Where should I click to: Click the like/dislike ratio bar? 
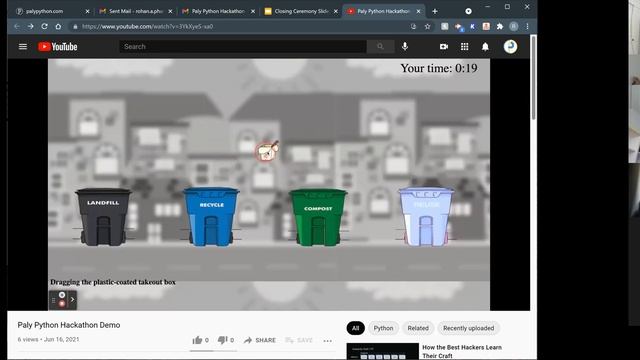pos(213,351)
